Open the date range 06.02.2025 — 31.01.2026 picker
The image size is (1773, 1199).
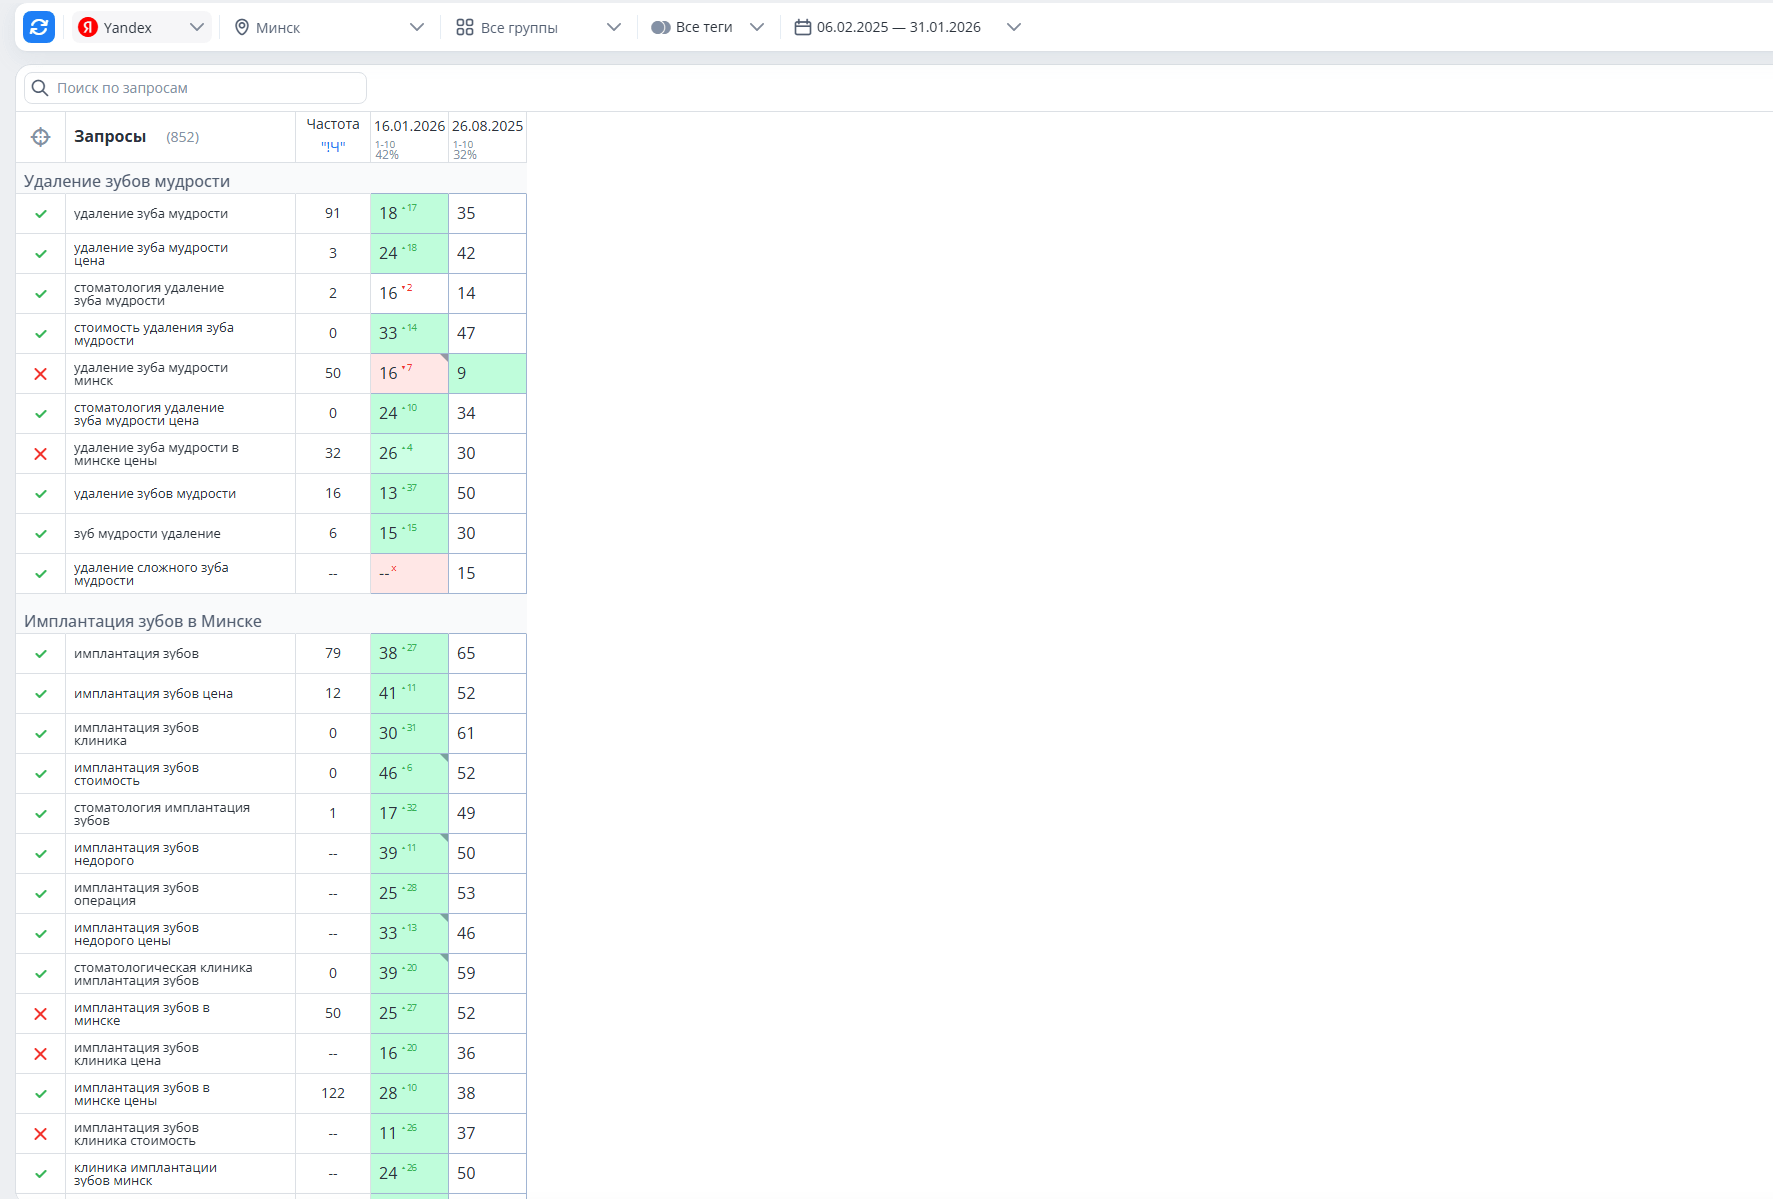point(907,27)
